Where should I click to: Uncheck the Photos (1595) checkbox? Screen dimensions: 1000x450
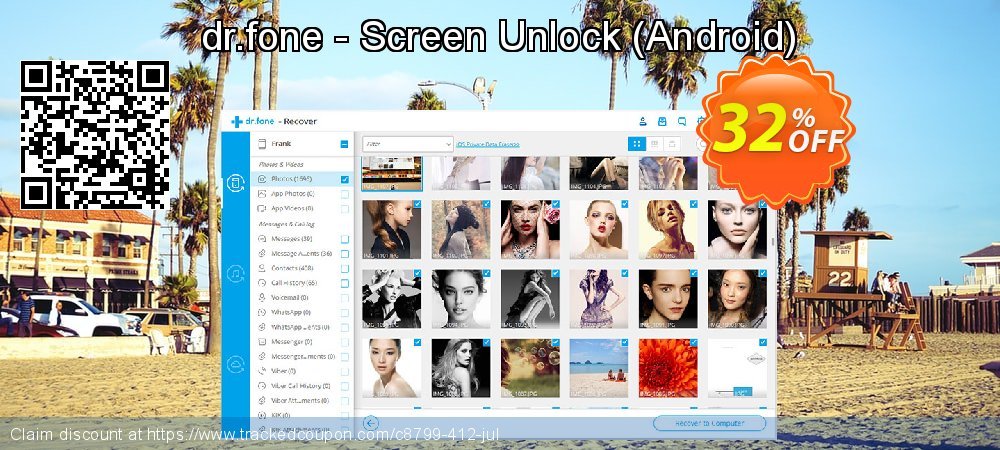344,179
